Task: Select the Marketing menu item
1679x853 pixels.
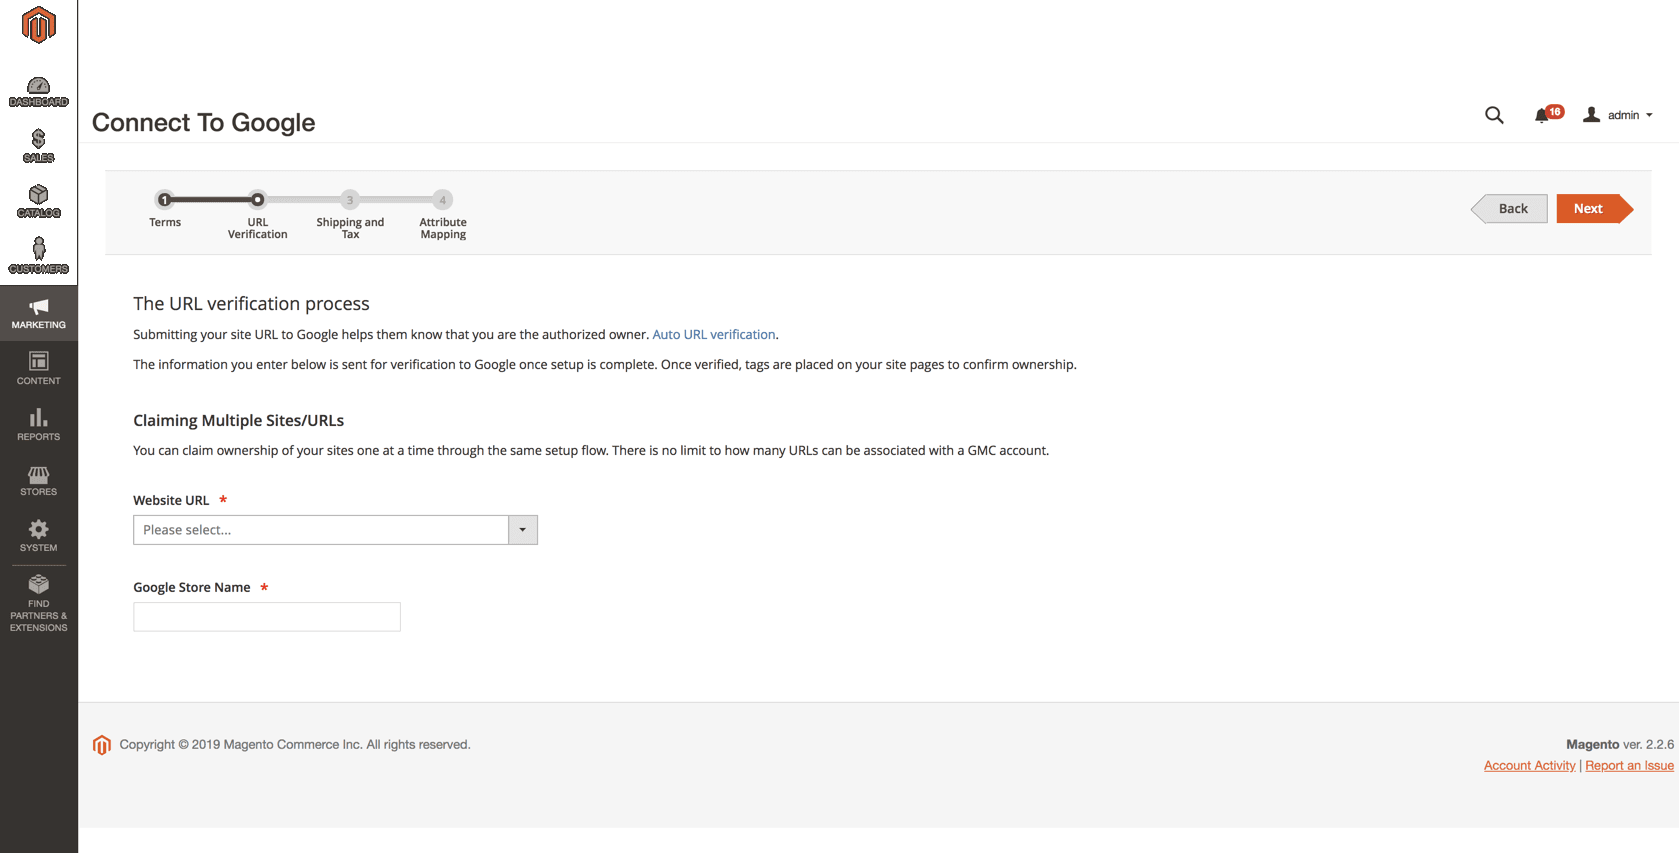Action: [x=38, y=313]
